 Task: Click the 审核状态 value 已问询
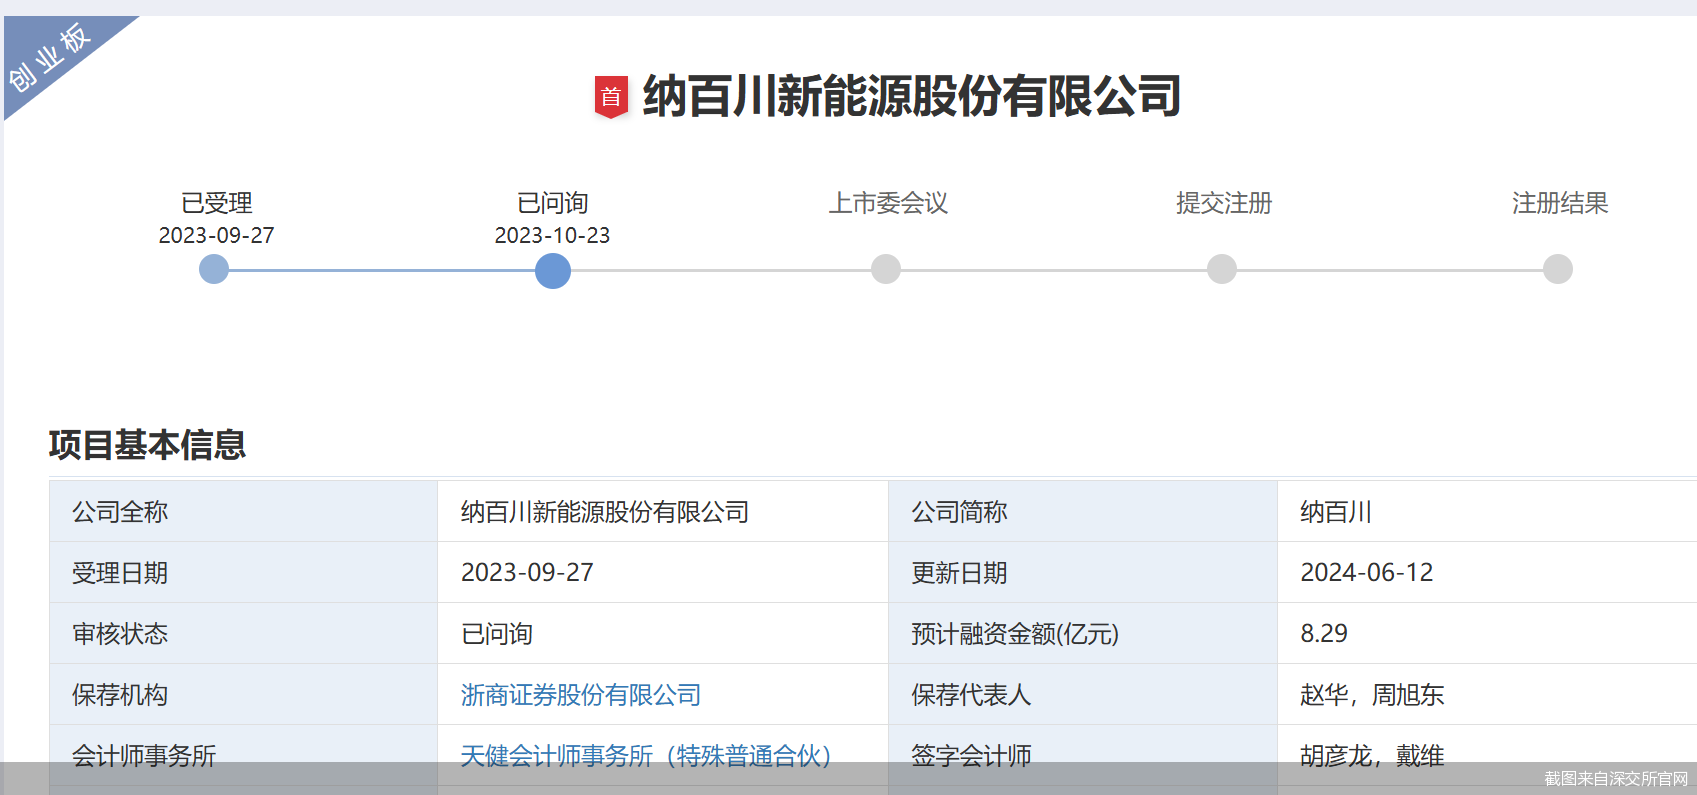point(663,634)
